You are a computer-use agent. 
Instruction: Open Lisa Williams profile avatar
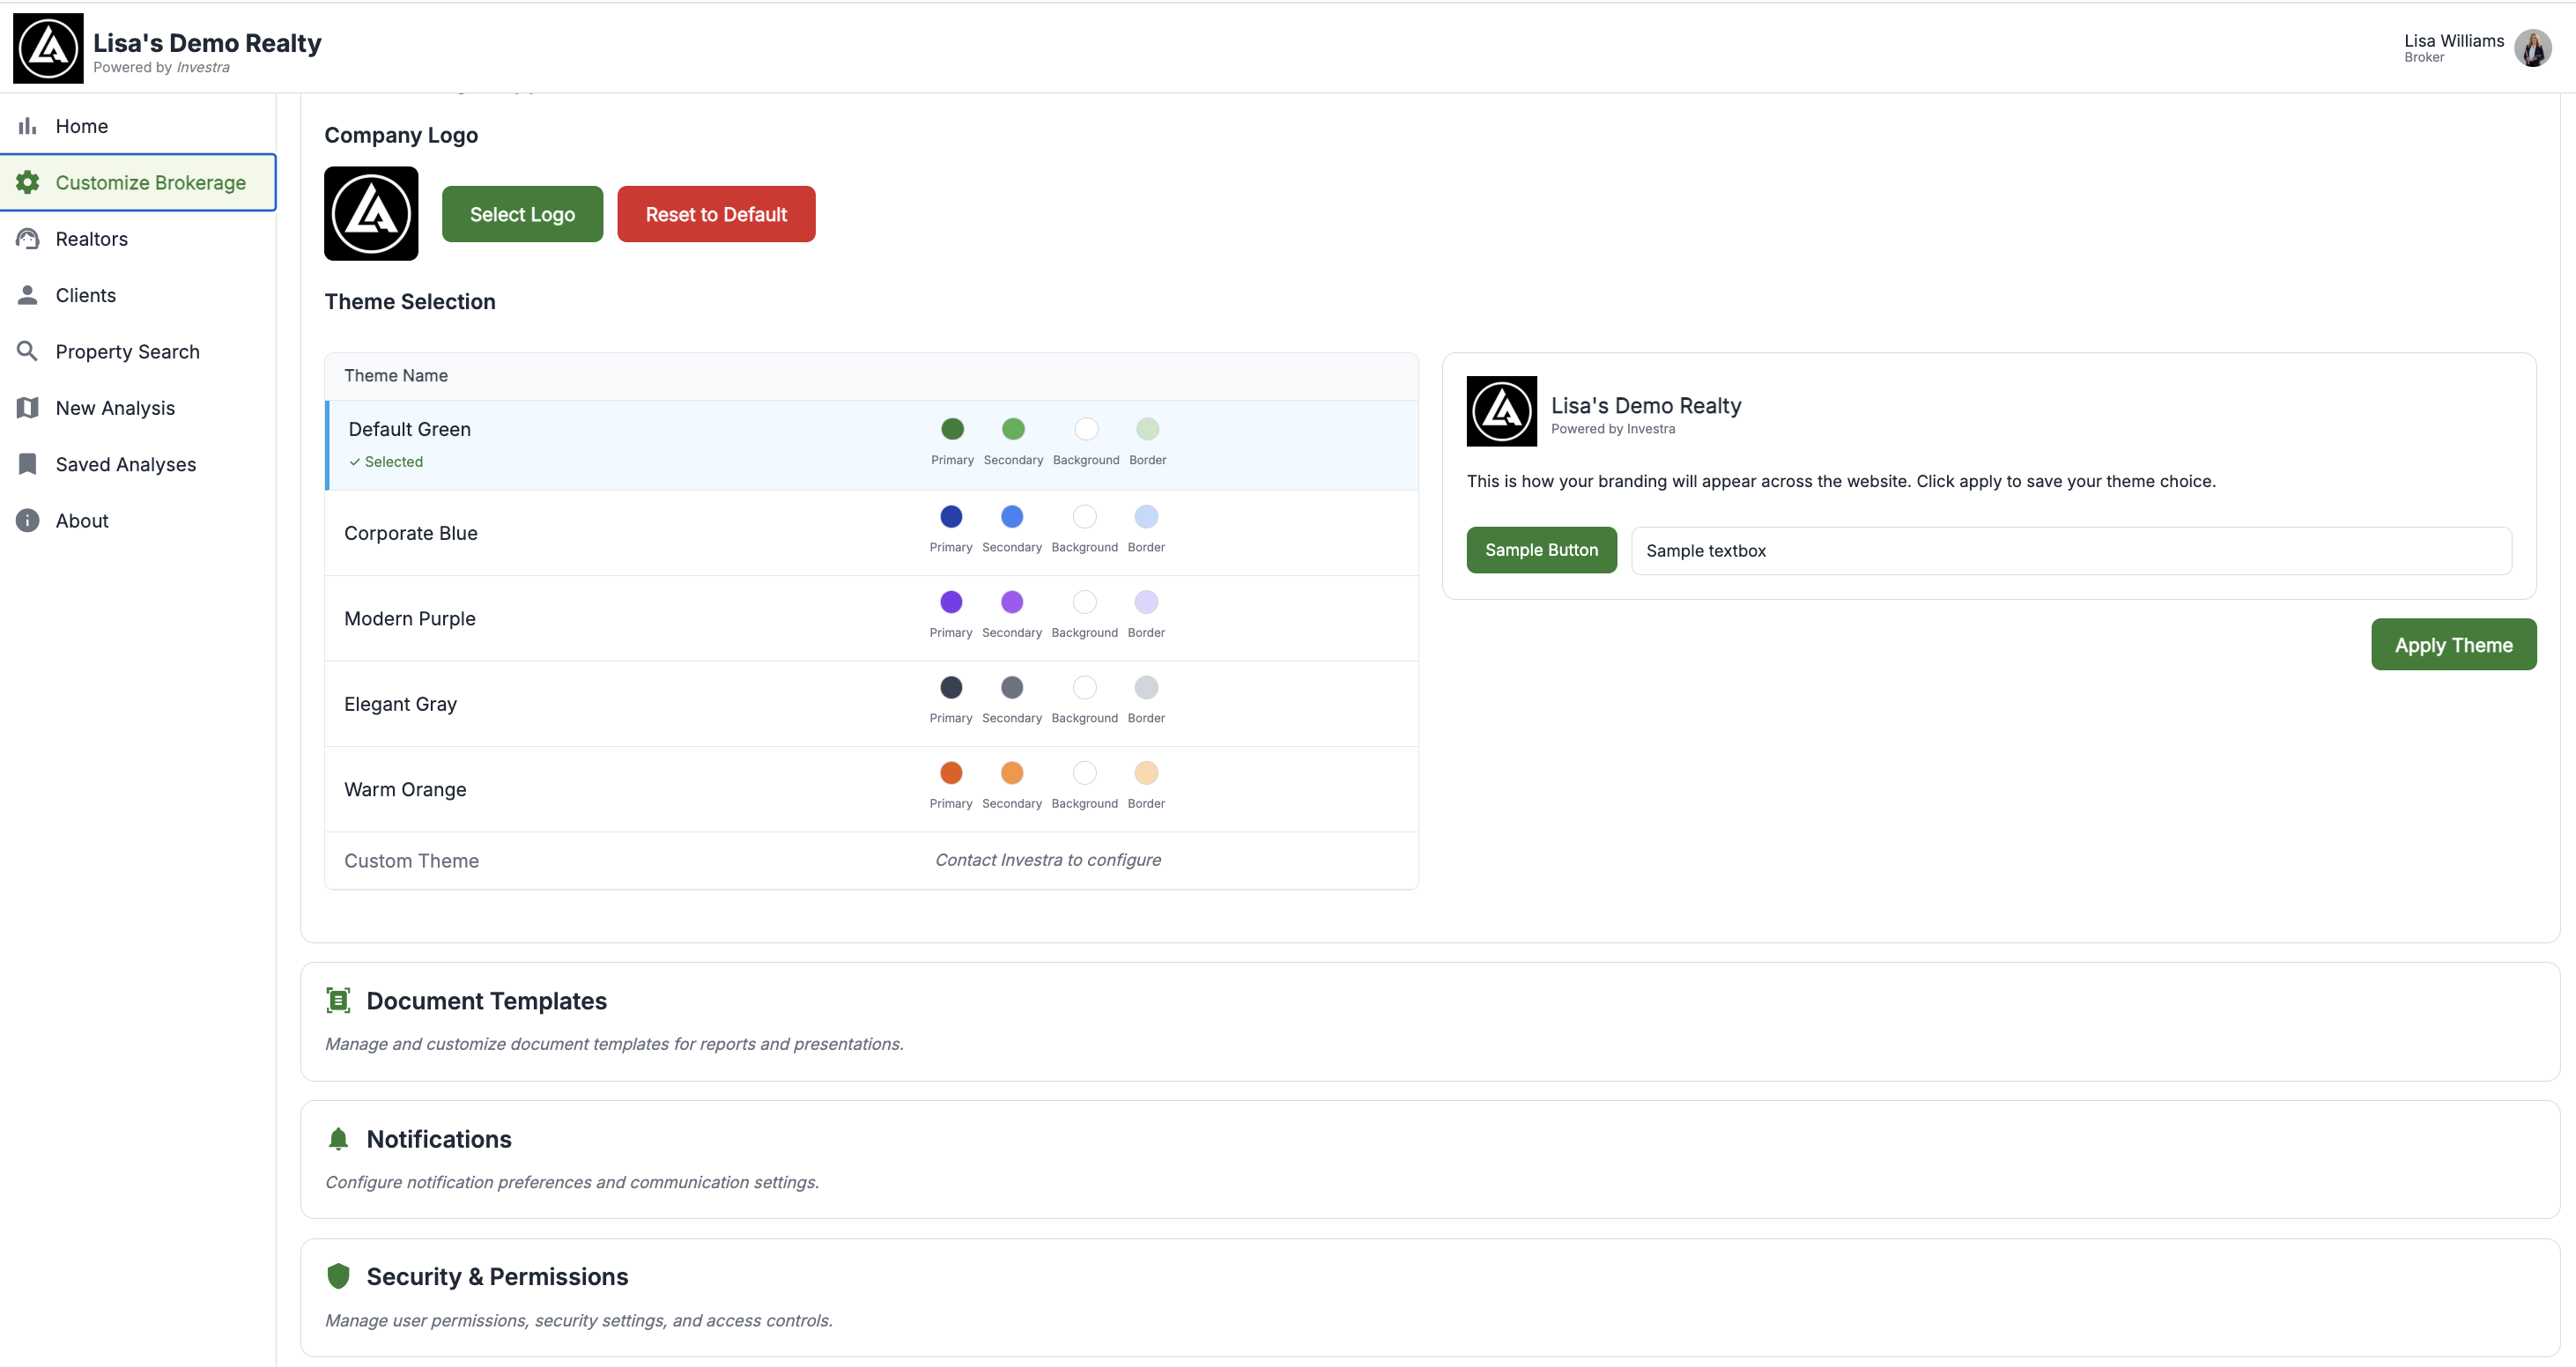[2531, 48]
